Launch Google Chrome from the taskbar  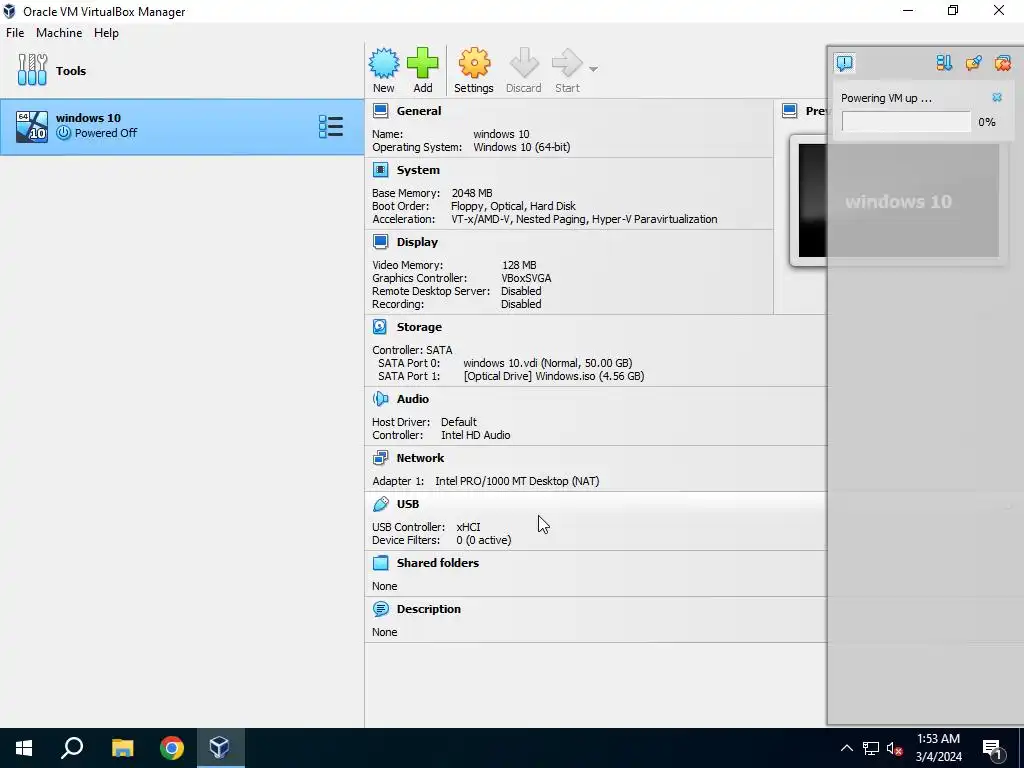[x=172, y=748]
